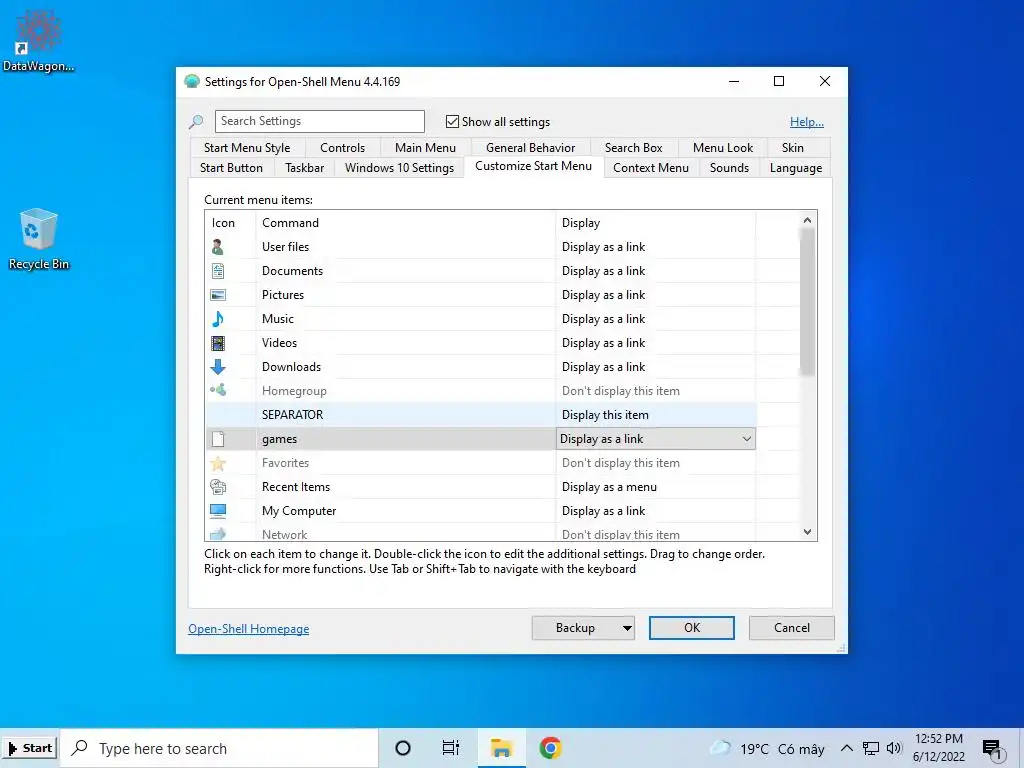Screen dimensions: 1024x768
Task: Click the OK button
Action: (x=692, y=628)
